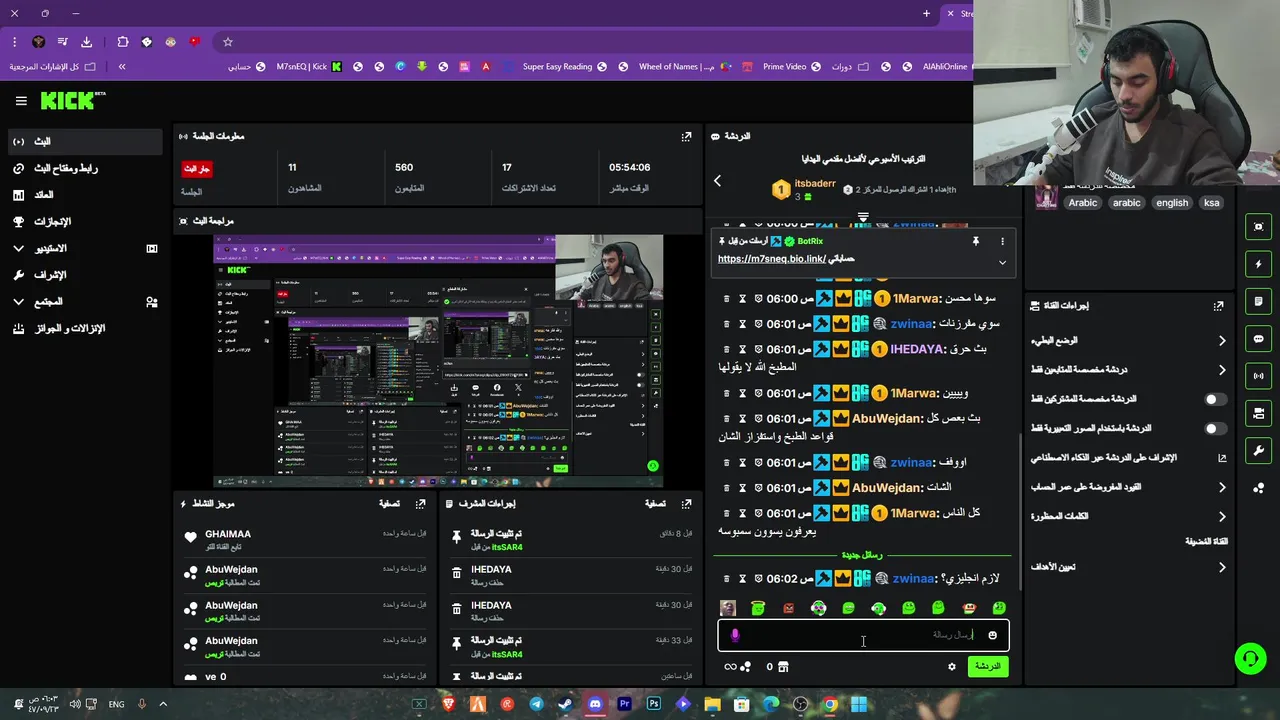Collapse the weekly gifters leaderboard handle
Image resolution: width=1280 pixels, height=720 pixels.
click(x=863, y=217)
